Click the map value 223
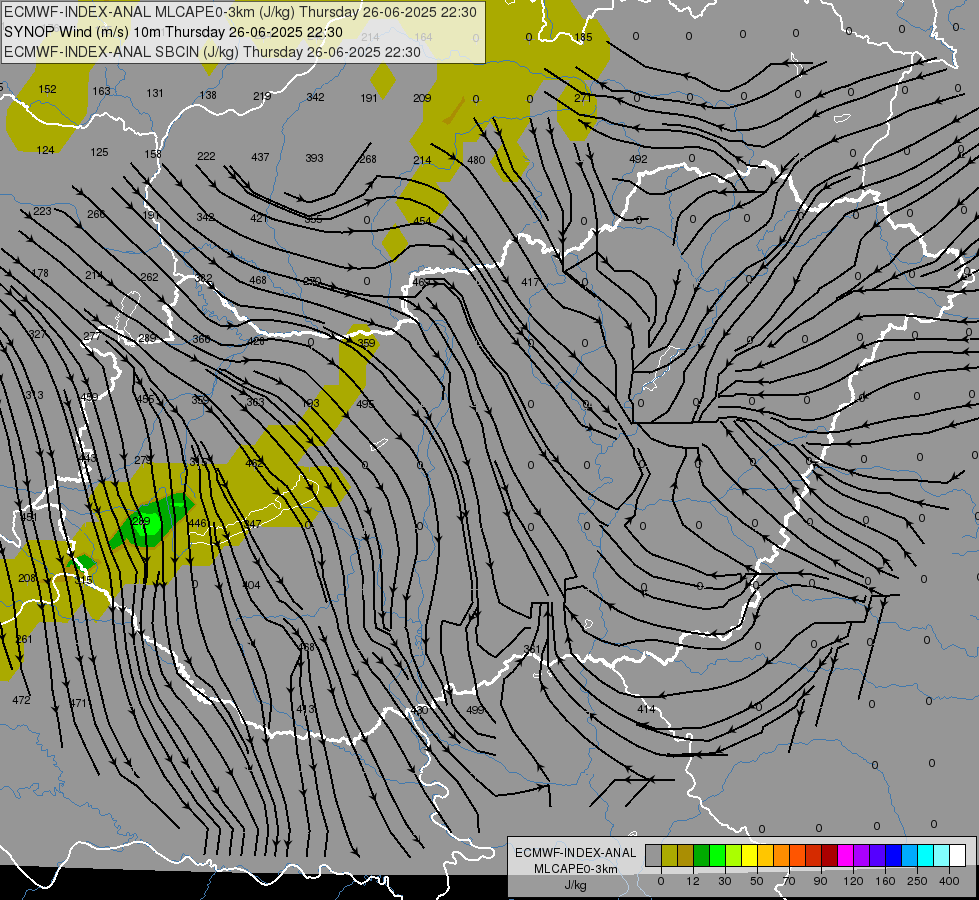Screen dimensions: 979x900 pos(42,211)
